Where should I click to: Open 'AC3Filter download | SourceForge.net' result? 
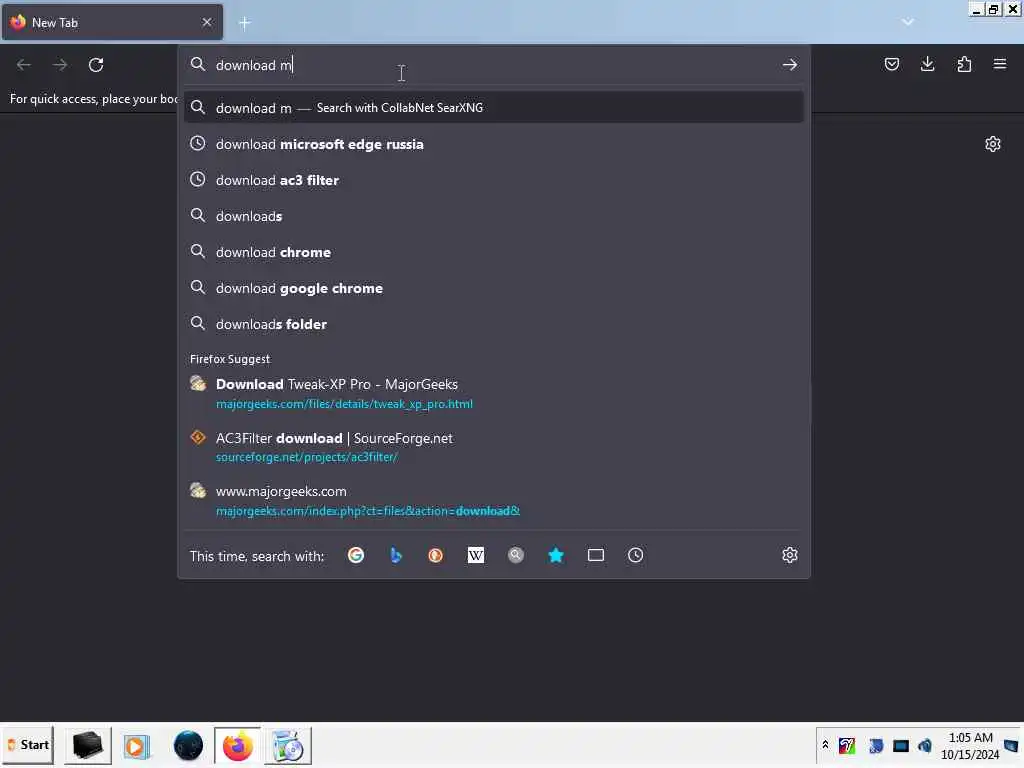[494, 447]
